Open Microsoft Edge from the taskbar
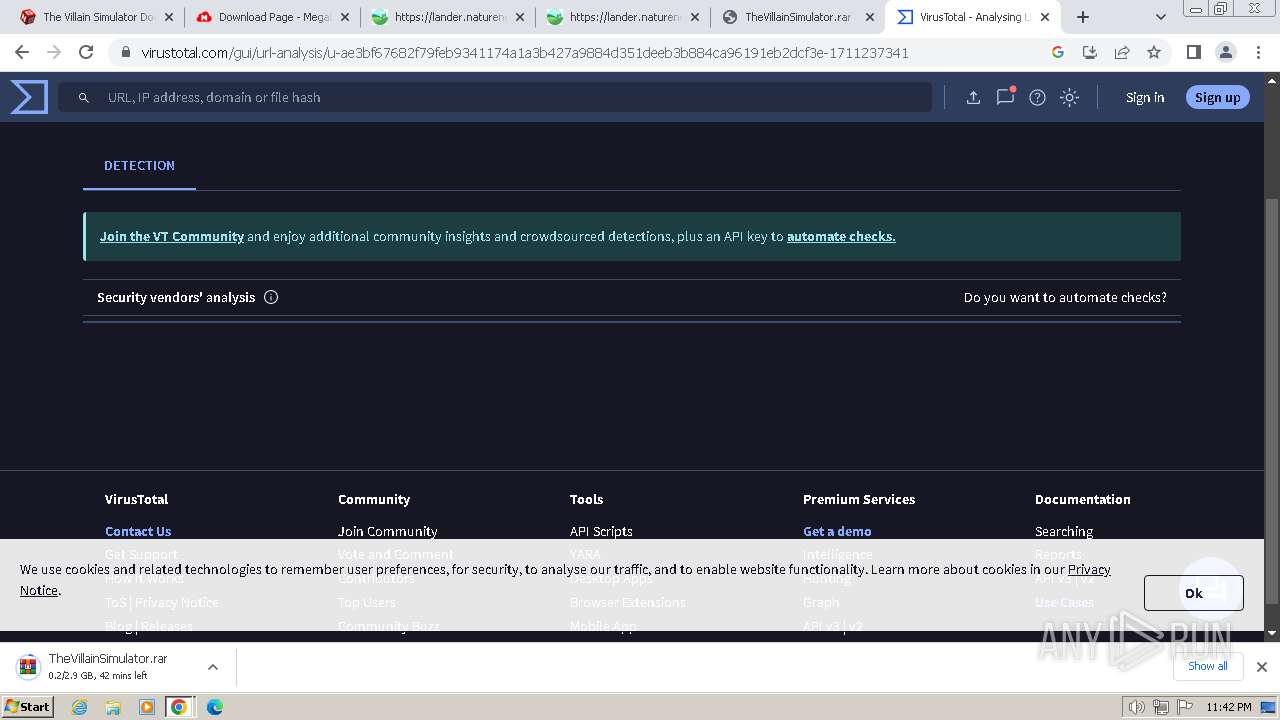The width and height of the screenshot is (1280, 720). (214, 707)
